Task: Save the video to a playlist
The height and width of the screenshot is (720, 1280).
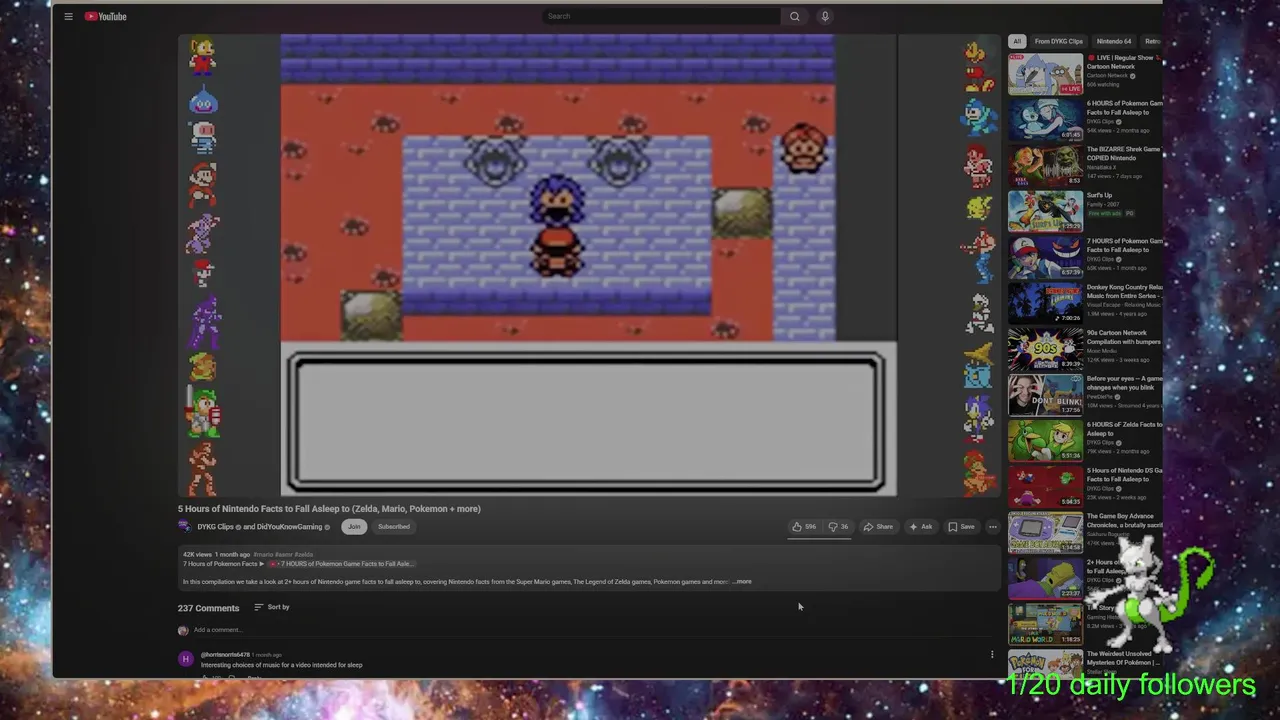Action: 961,527
